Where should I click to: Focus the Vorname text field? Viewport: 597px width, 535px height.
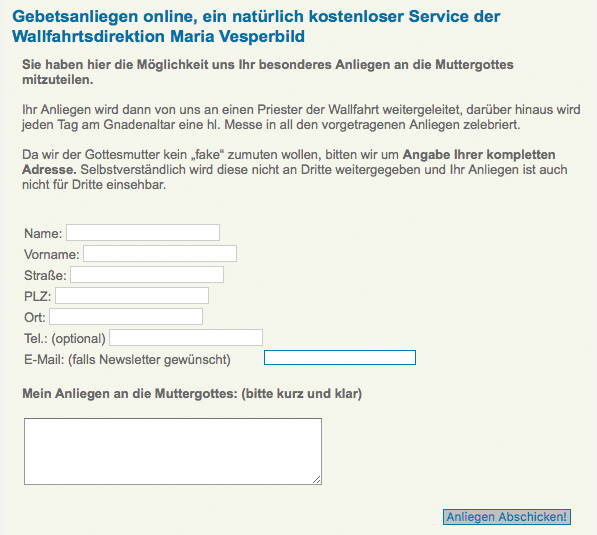(160, 254)
